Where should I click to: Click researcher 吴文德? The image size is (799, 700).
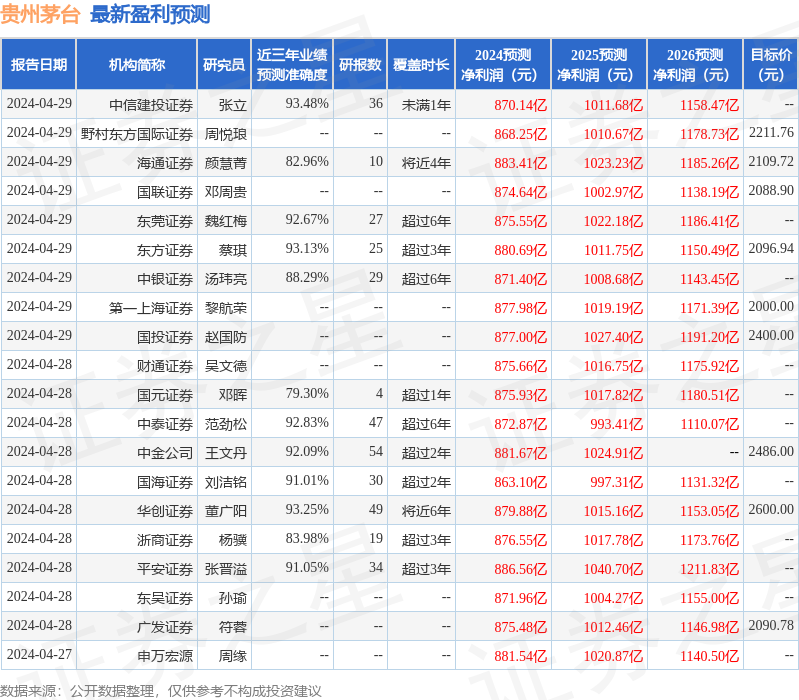point(226,366)
